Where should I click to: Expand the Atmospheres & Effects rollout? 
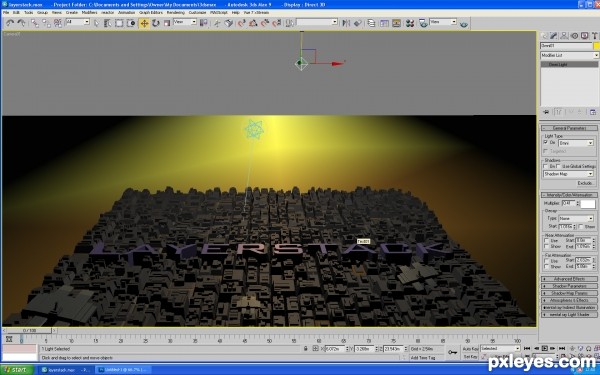(x=569, y=300)
